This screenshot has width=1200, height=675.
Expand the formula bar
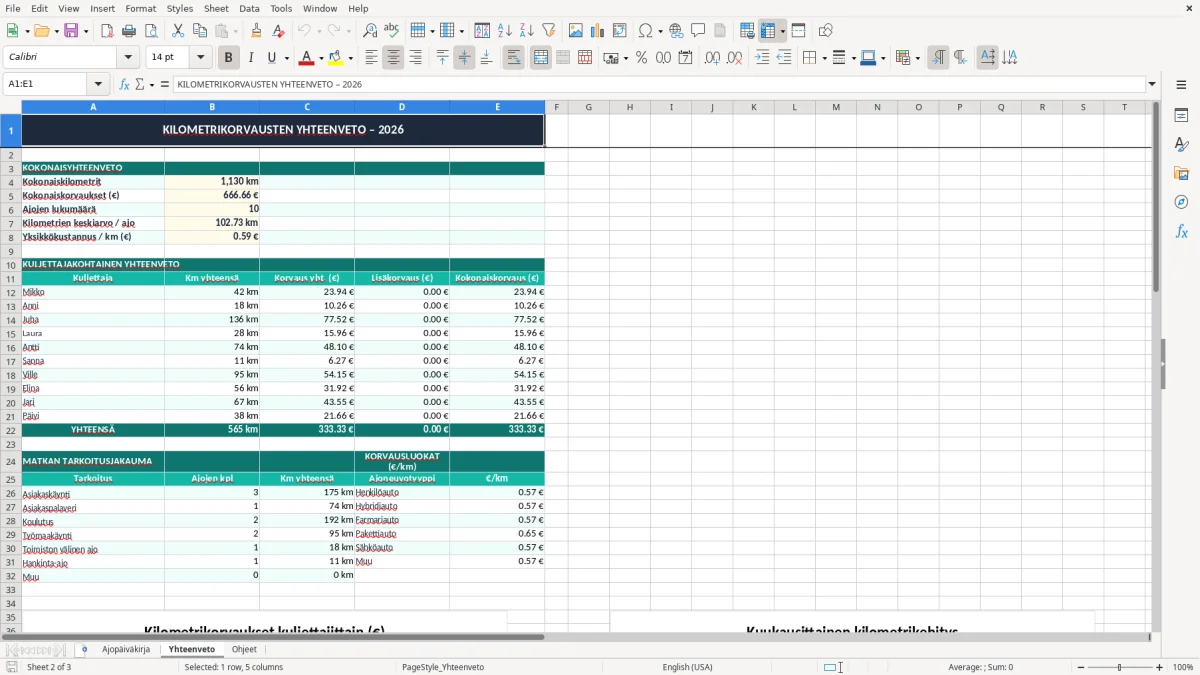1152,84
